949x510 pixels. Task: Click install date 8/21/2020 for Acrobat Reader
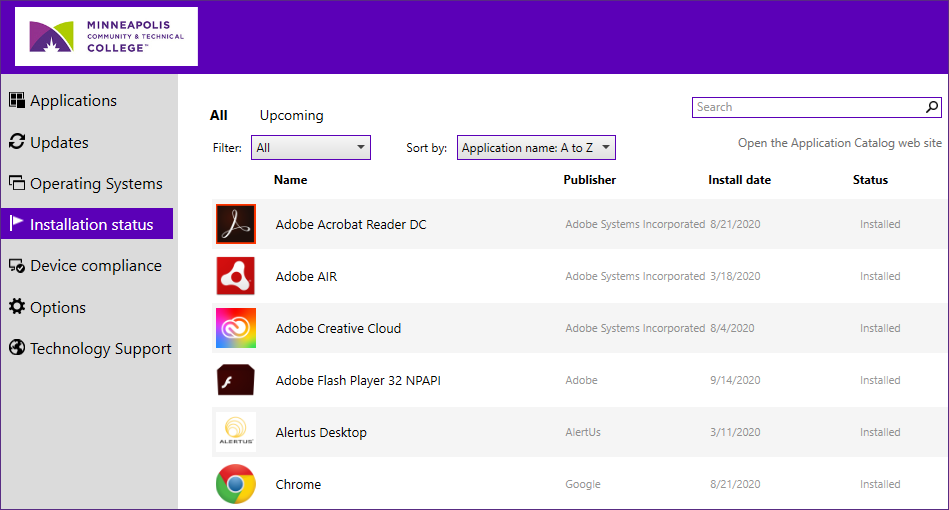click(x=735, y=224)
